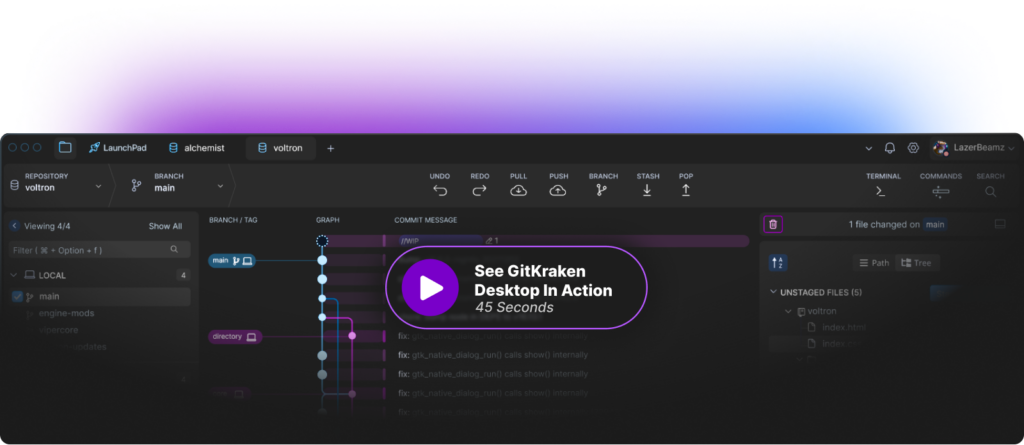Screen dimensions: 1024x445
Task: Collapse the LOCAL section
Action: click(14, 275)
